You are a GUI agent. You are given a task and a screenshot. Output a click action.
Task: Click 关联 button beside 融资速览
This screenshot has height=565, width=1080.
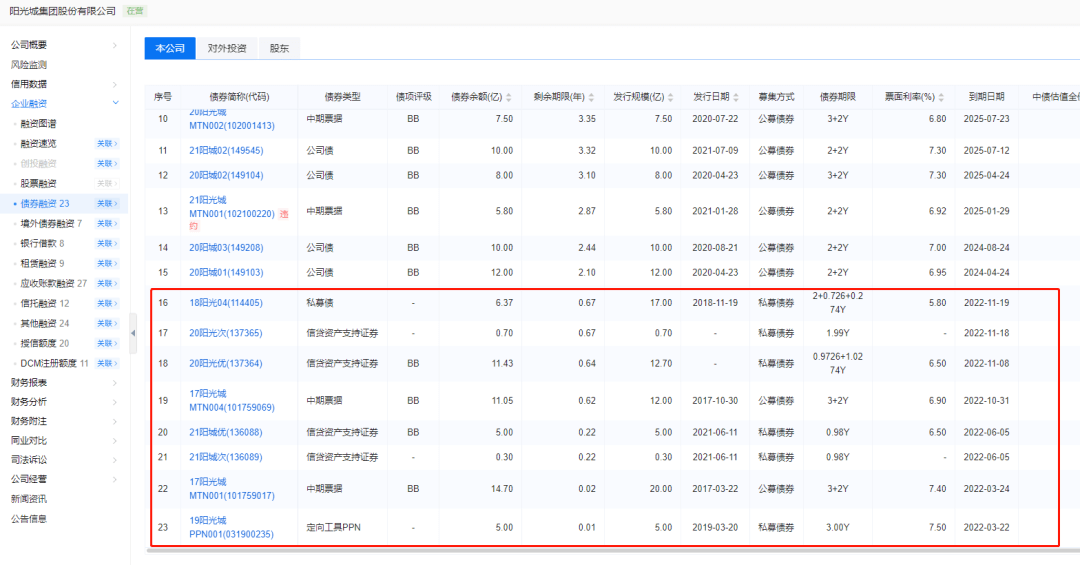[x=107, y=144]
